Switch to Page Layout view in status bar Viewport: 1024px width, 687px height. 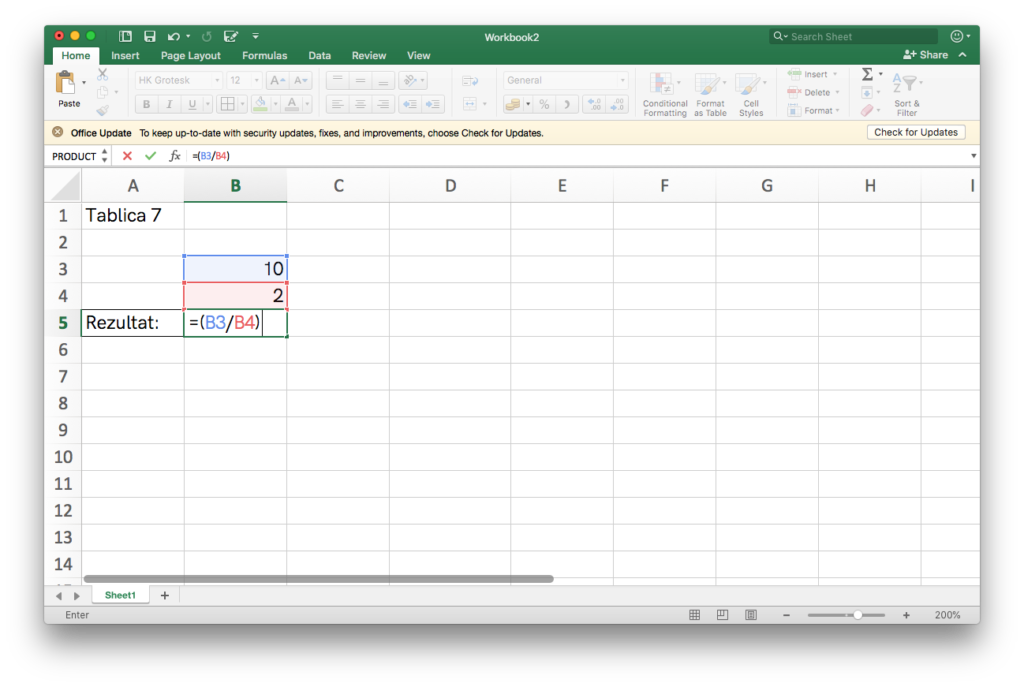(722, 615)
